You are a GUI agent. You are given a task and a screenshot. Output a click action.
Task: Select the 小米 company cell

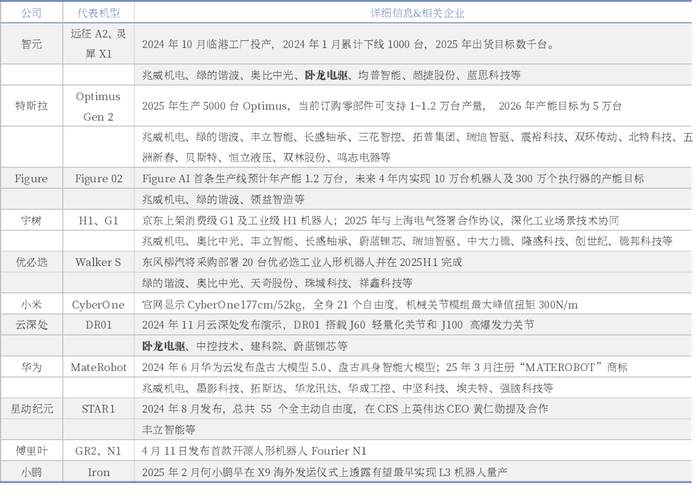31,304
